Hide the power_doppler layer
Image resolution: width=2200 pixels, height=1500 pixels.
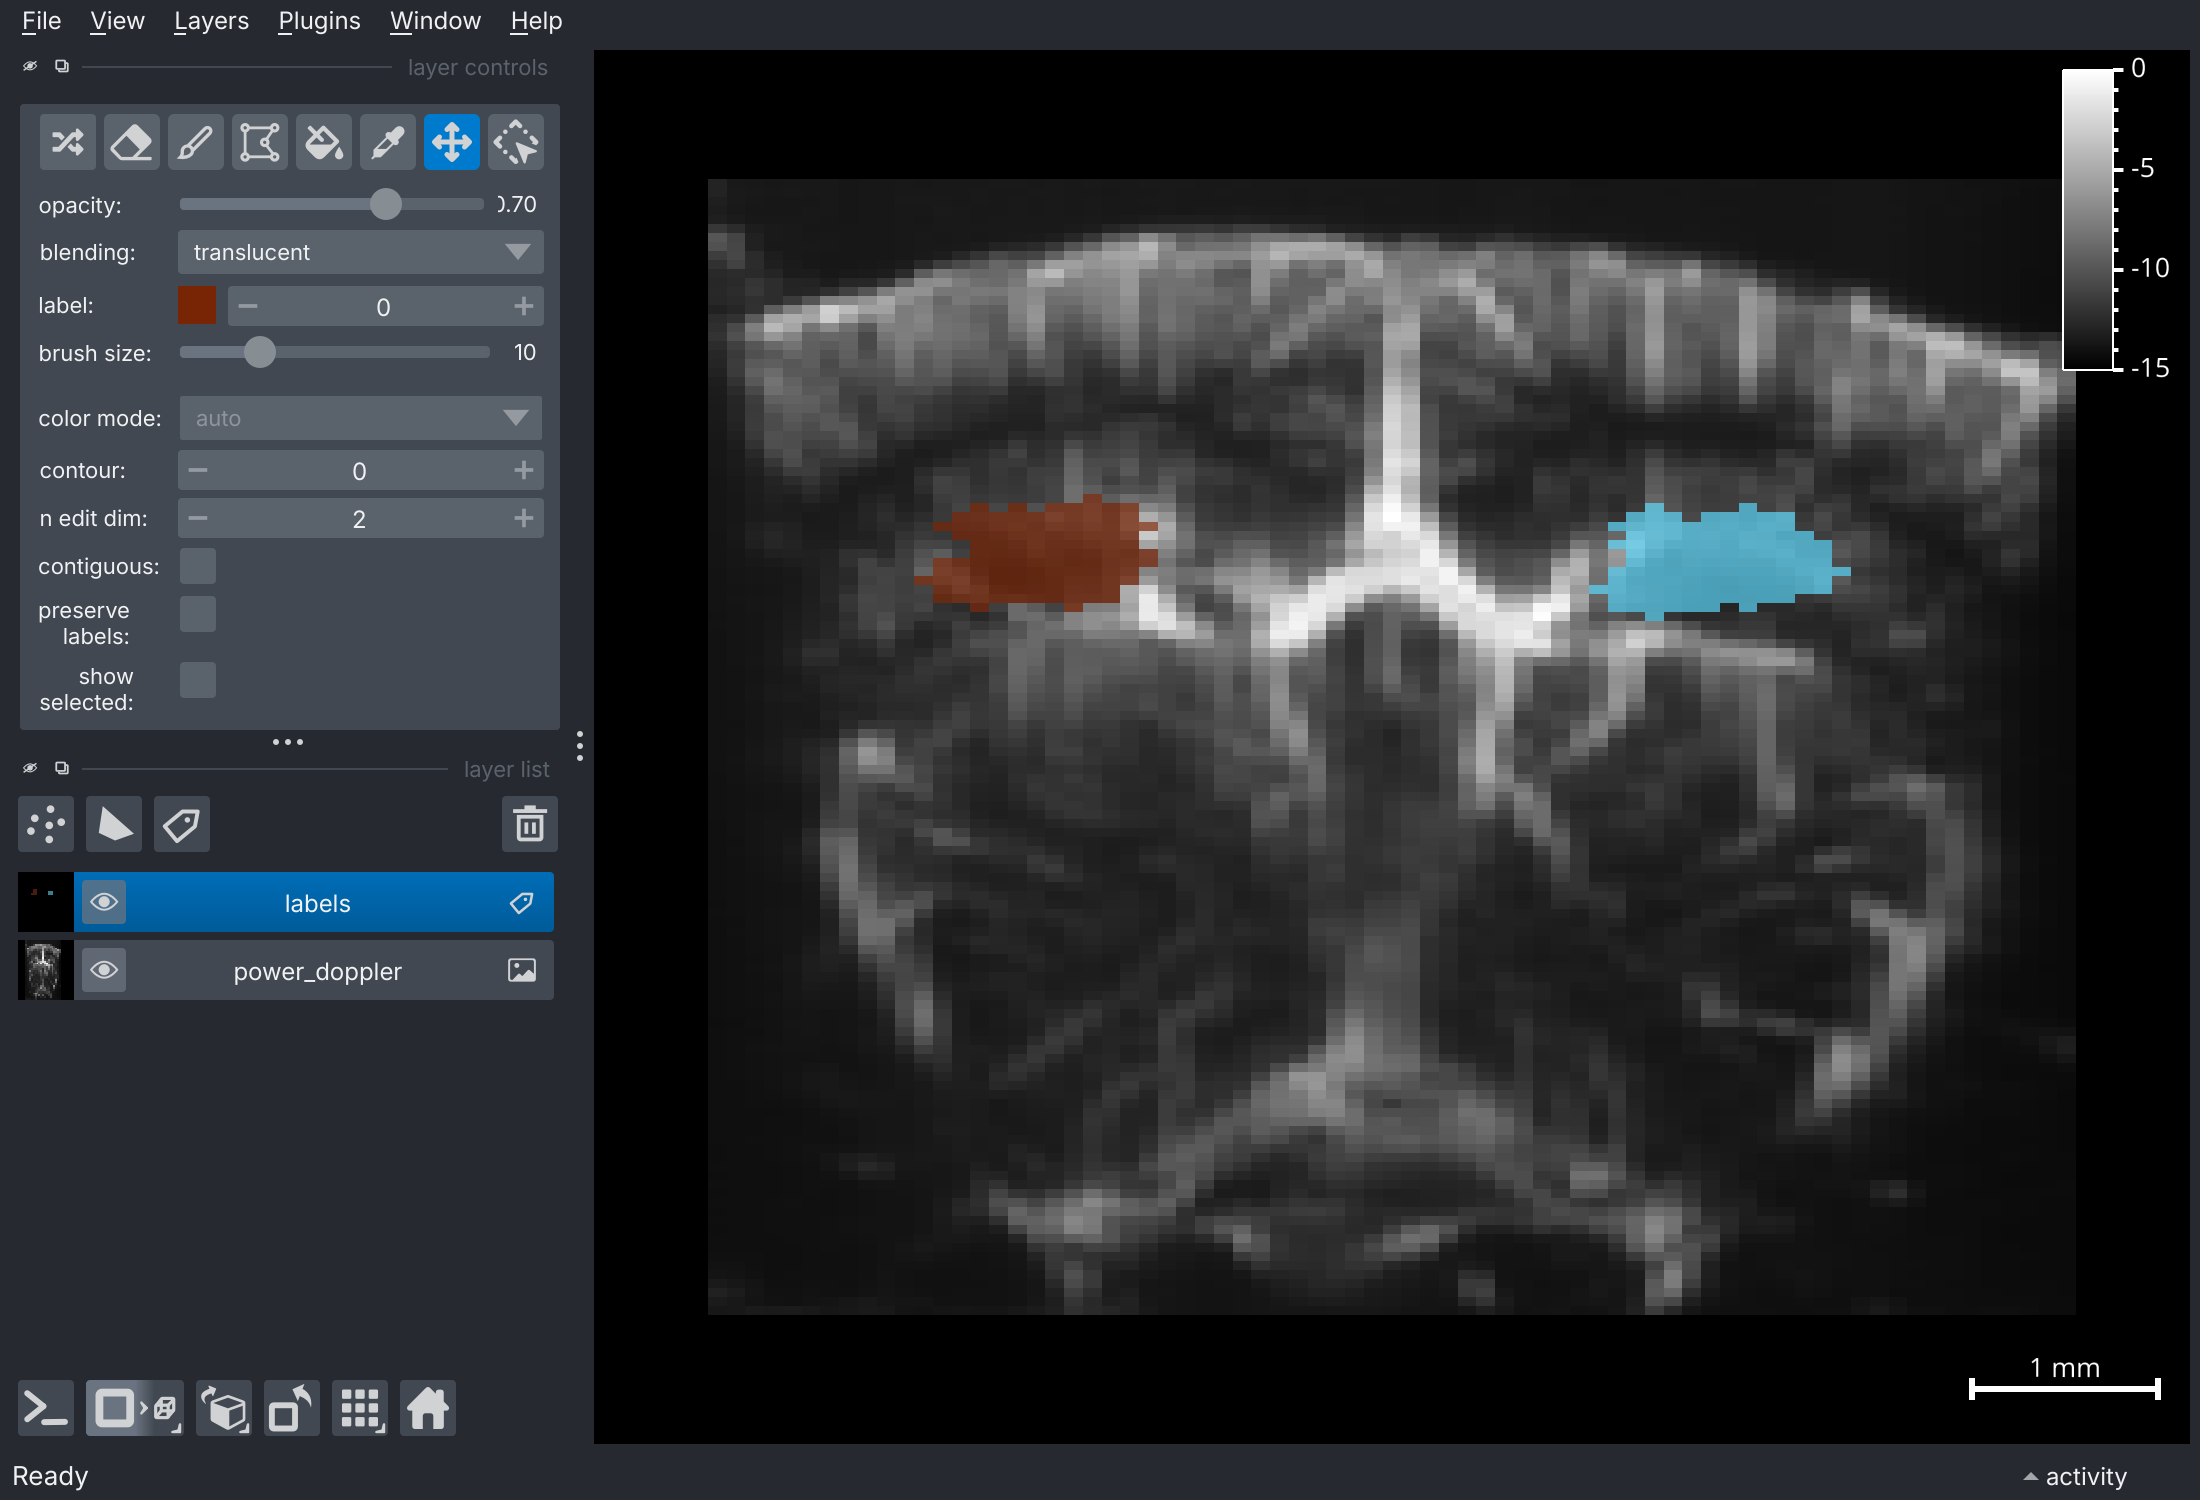click(x=104, y=970)
